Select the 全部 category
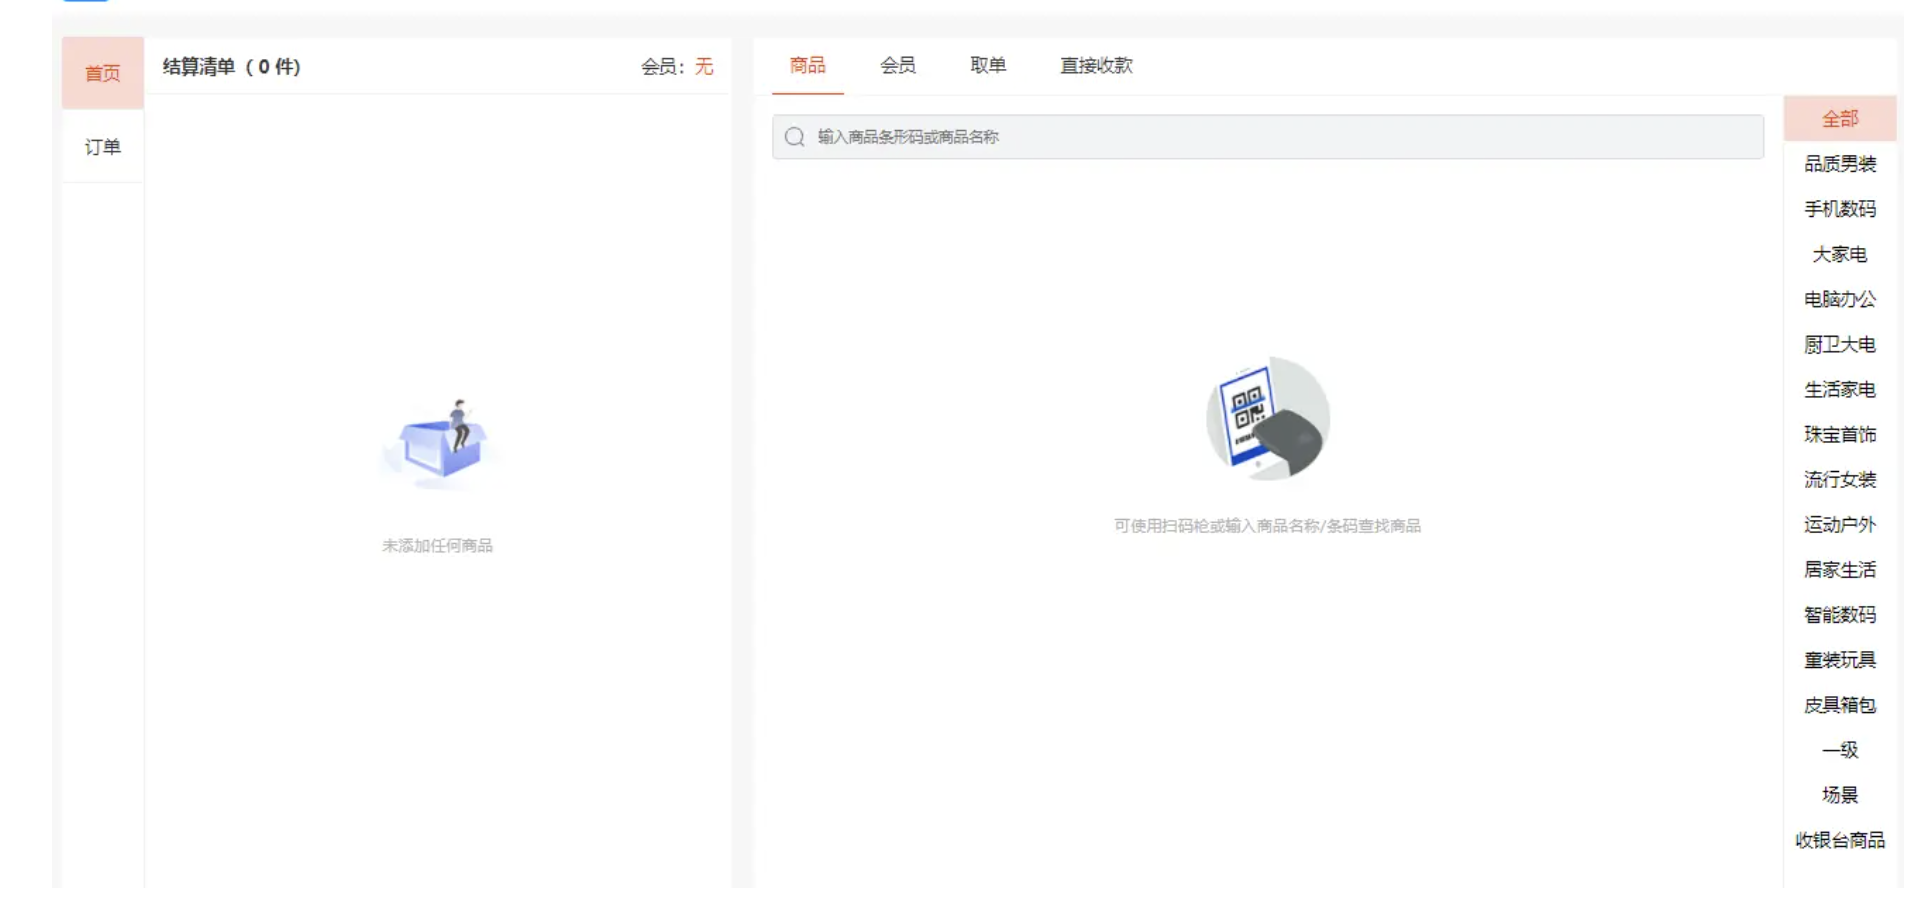Image resolution: width=1930 pixels, height=904 pixels. [1840, 119]
